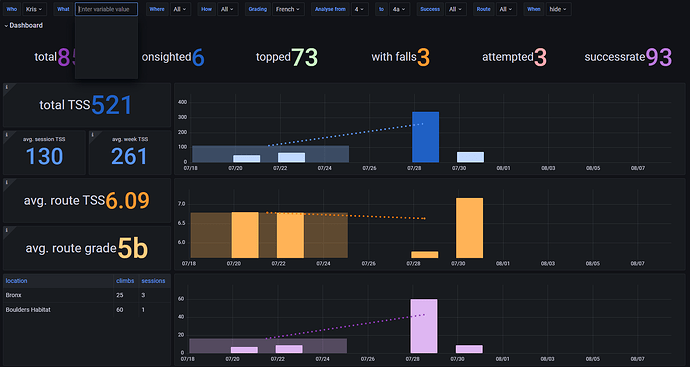Viewport: 690px width, 367px height.
Task: Click the successrate stat value 93
Action: (659, 57)
